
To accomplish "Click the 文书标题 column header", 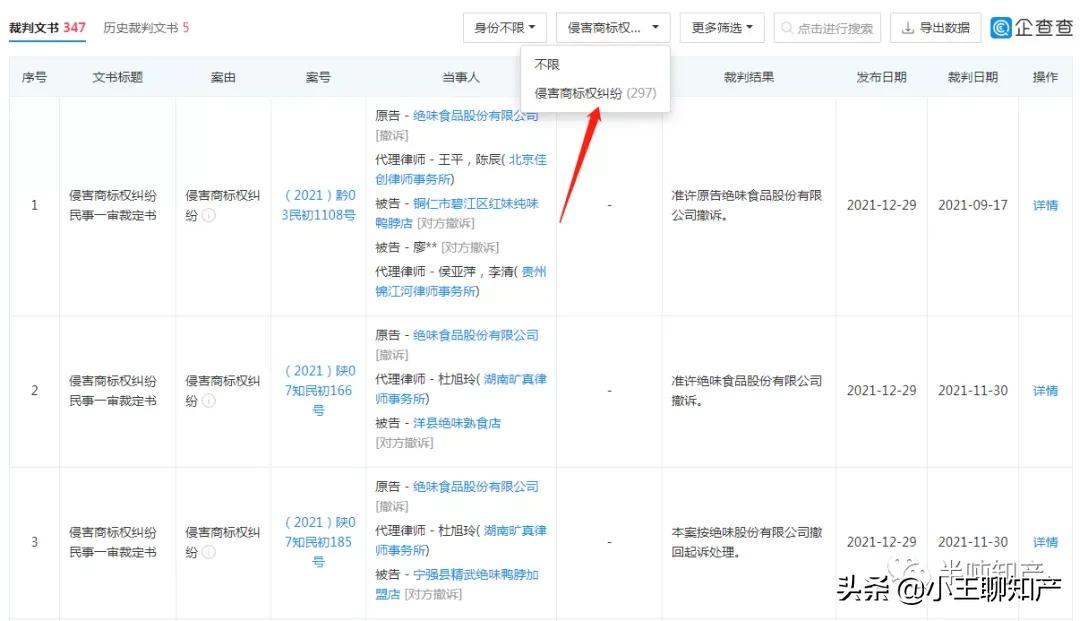I will point(118,77).
